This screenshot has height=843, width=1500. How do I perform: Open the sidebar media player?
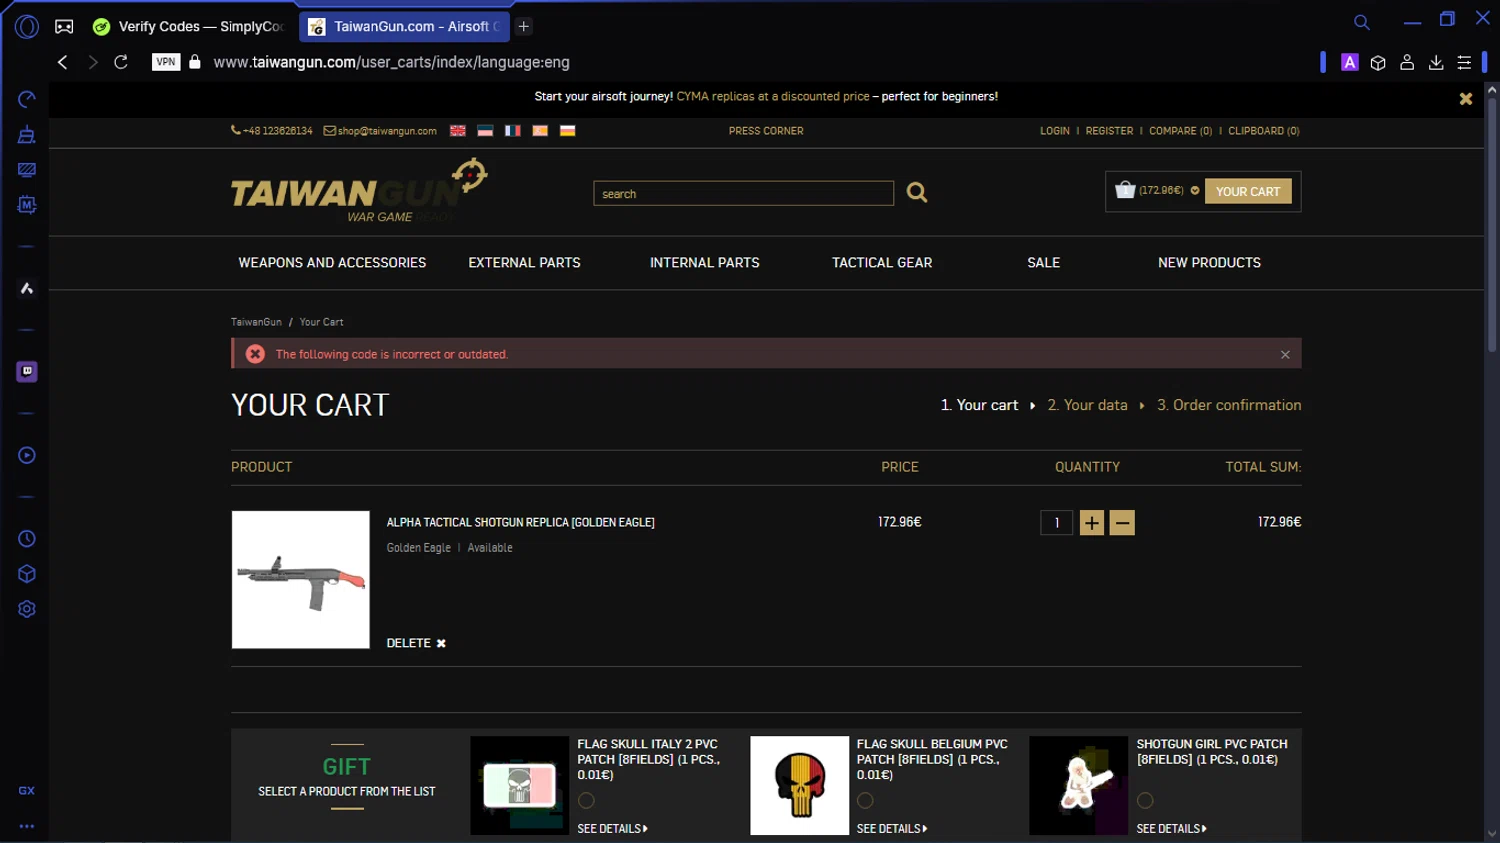(27, 455)
